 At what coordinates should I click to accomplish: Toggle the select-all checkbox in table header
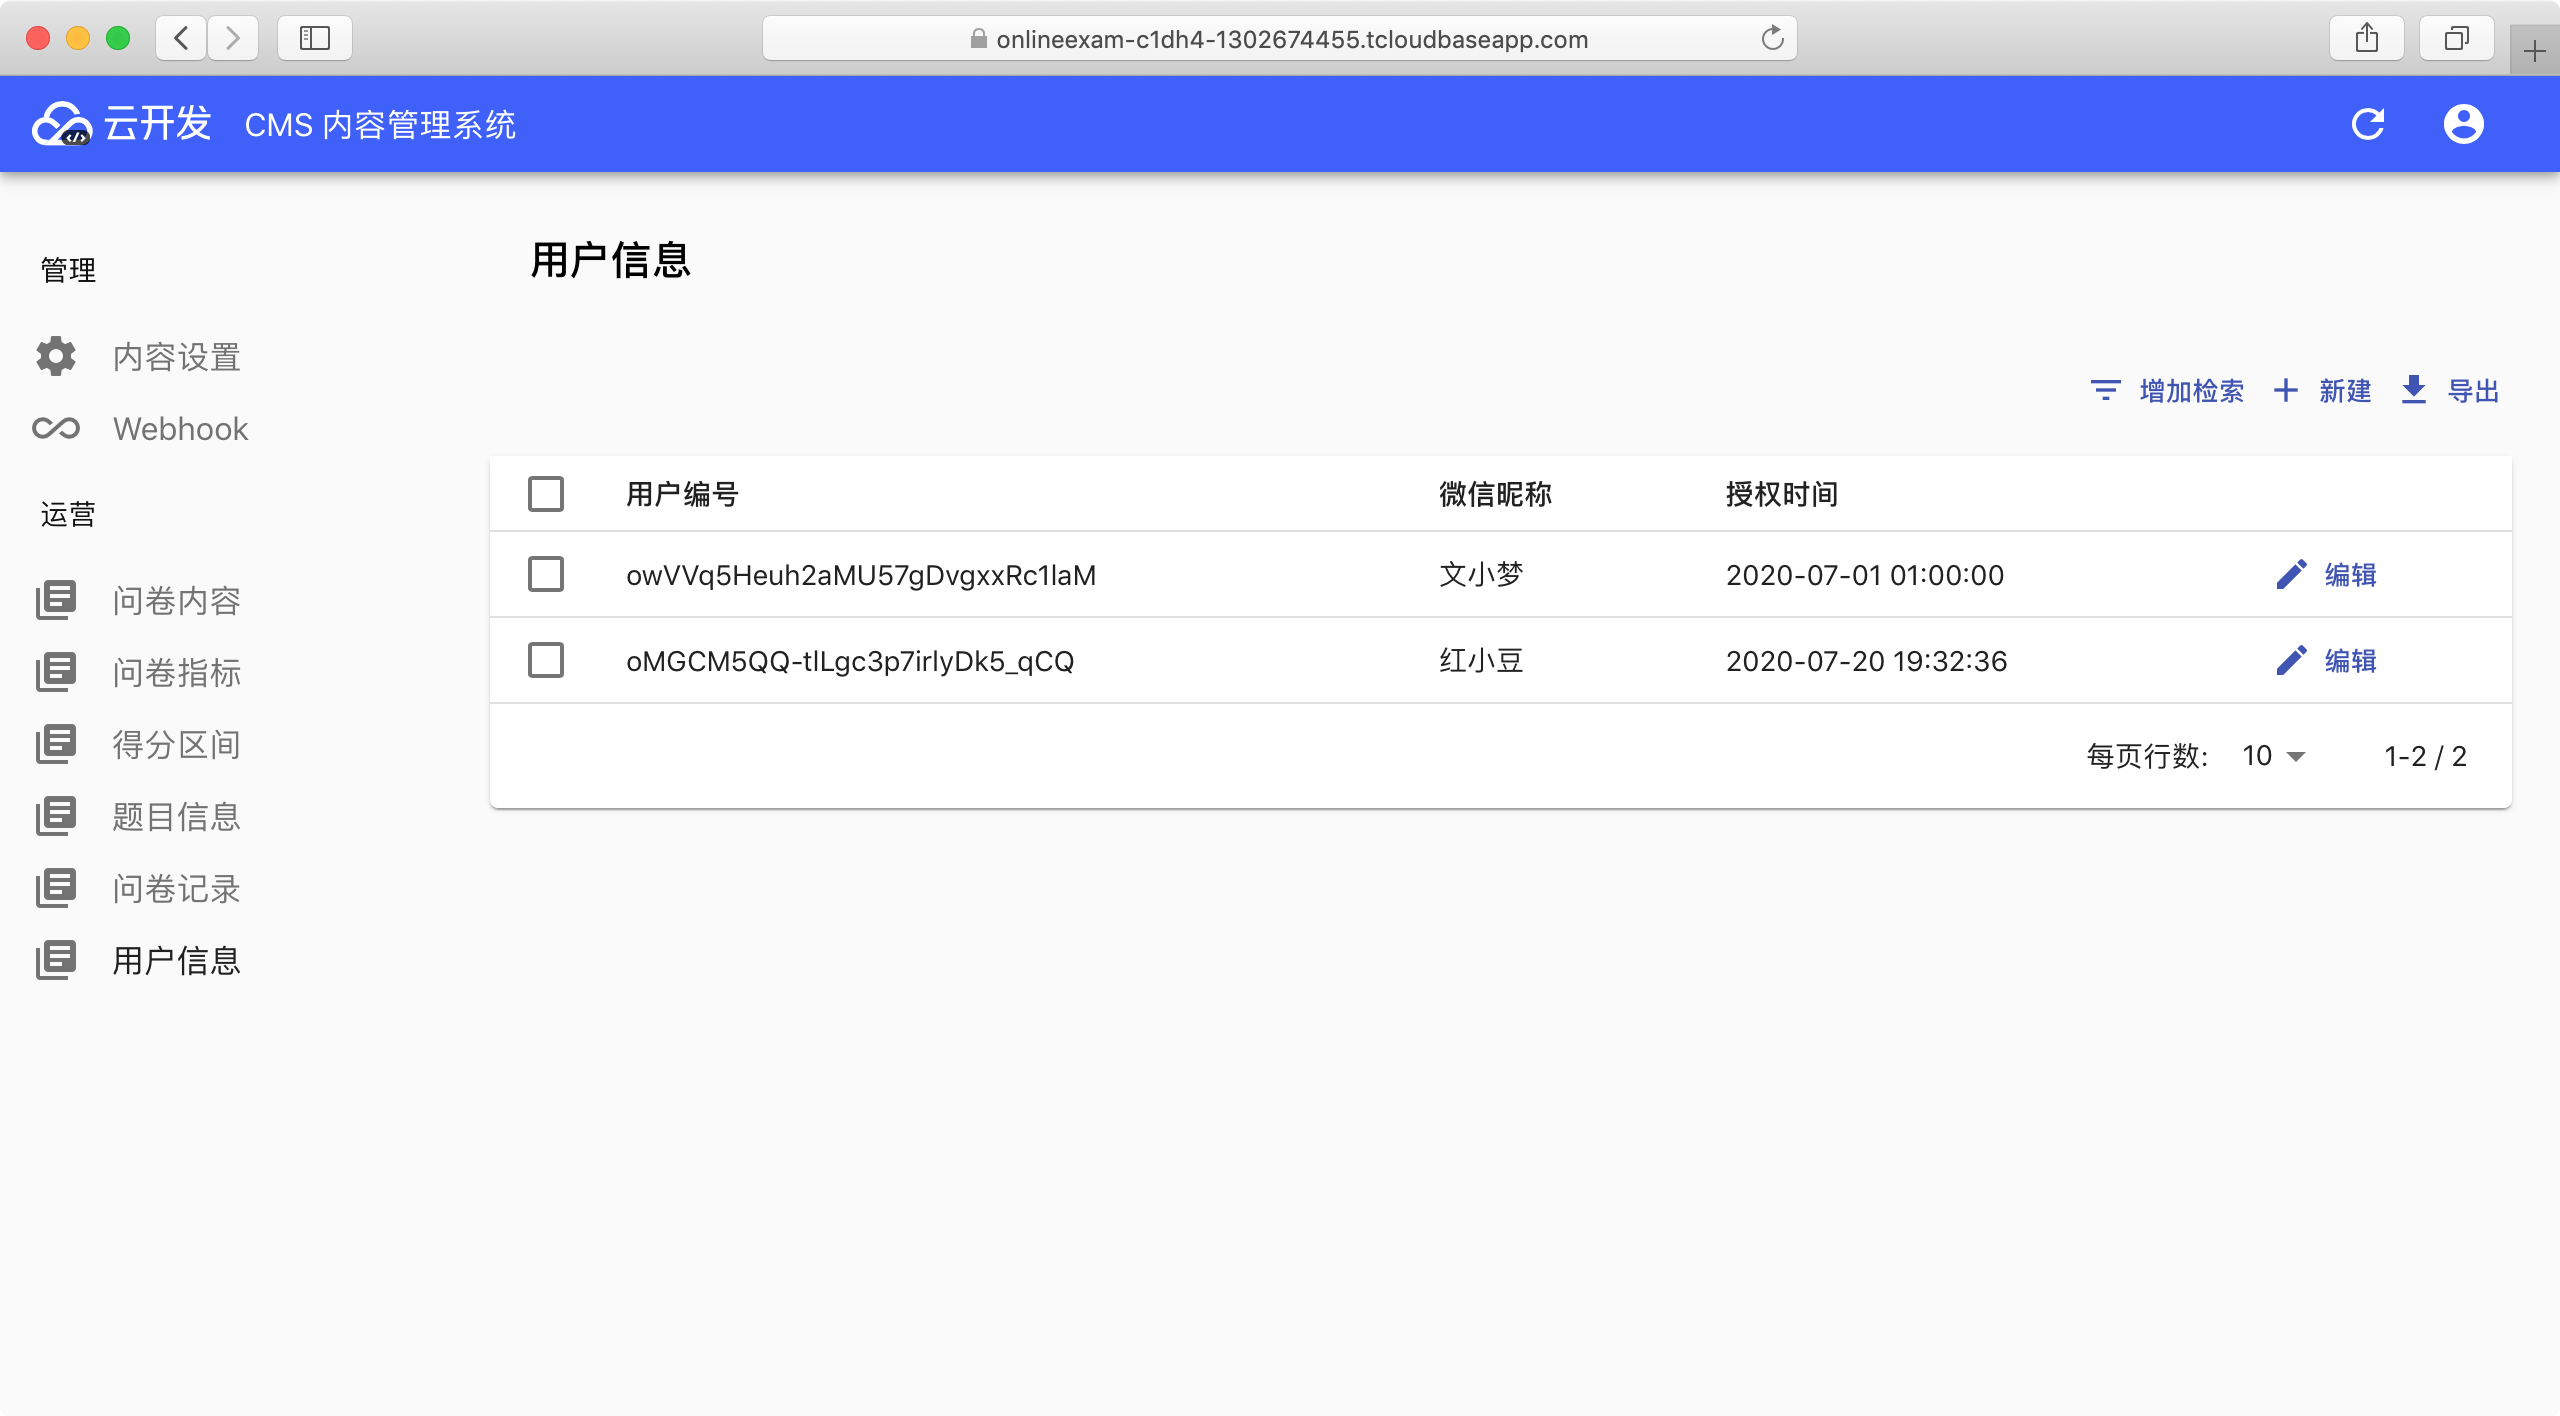[546, 494]
